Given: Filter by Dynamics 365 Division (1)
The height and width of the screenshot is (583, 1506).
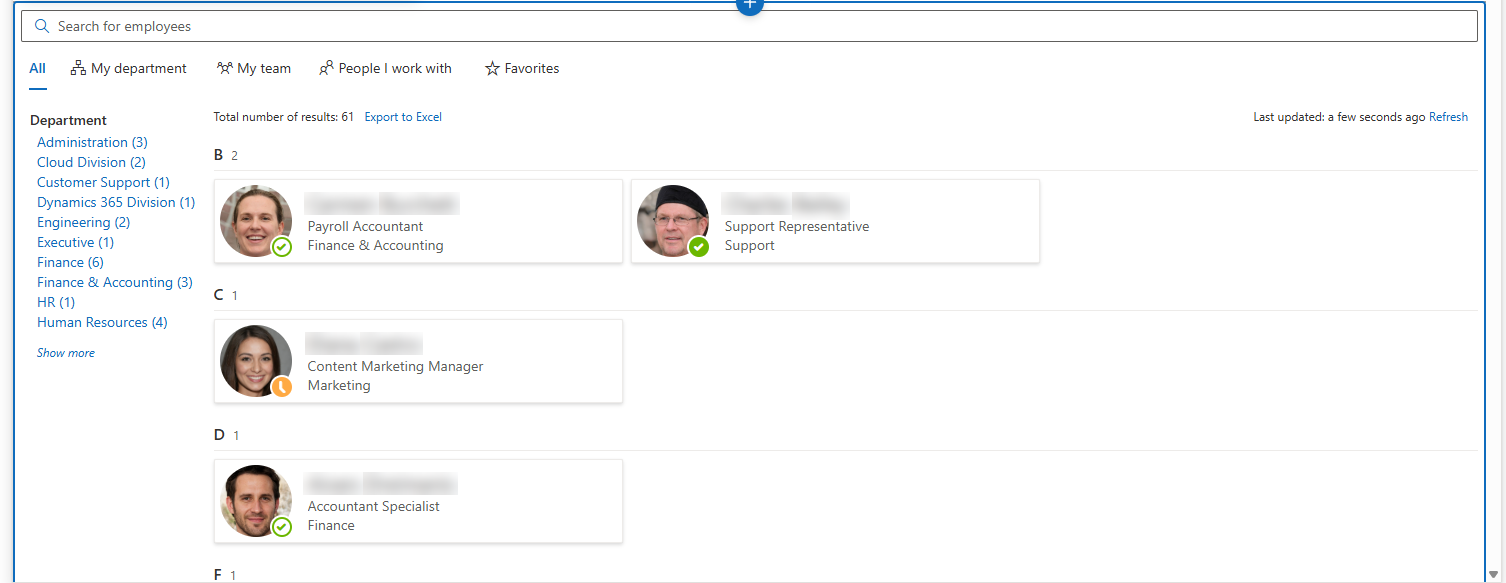Looking at the screenshot, I should [116, 202].
